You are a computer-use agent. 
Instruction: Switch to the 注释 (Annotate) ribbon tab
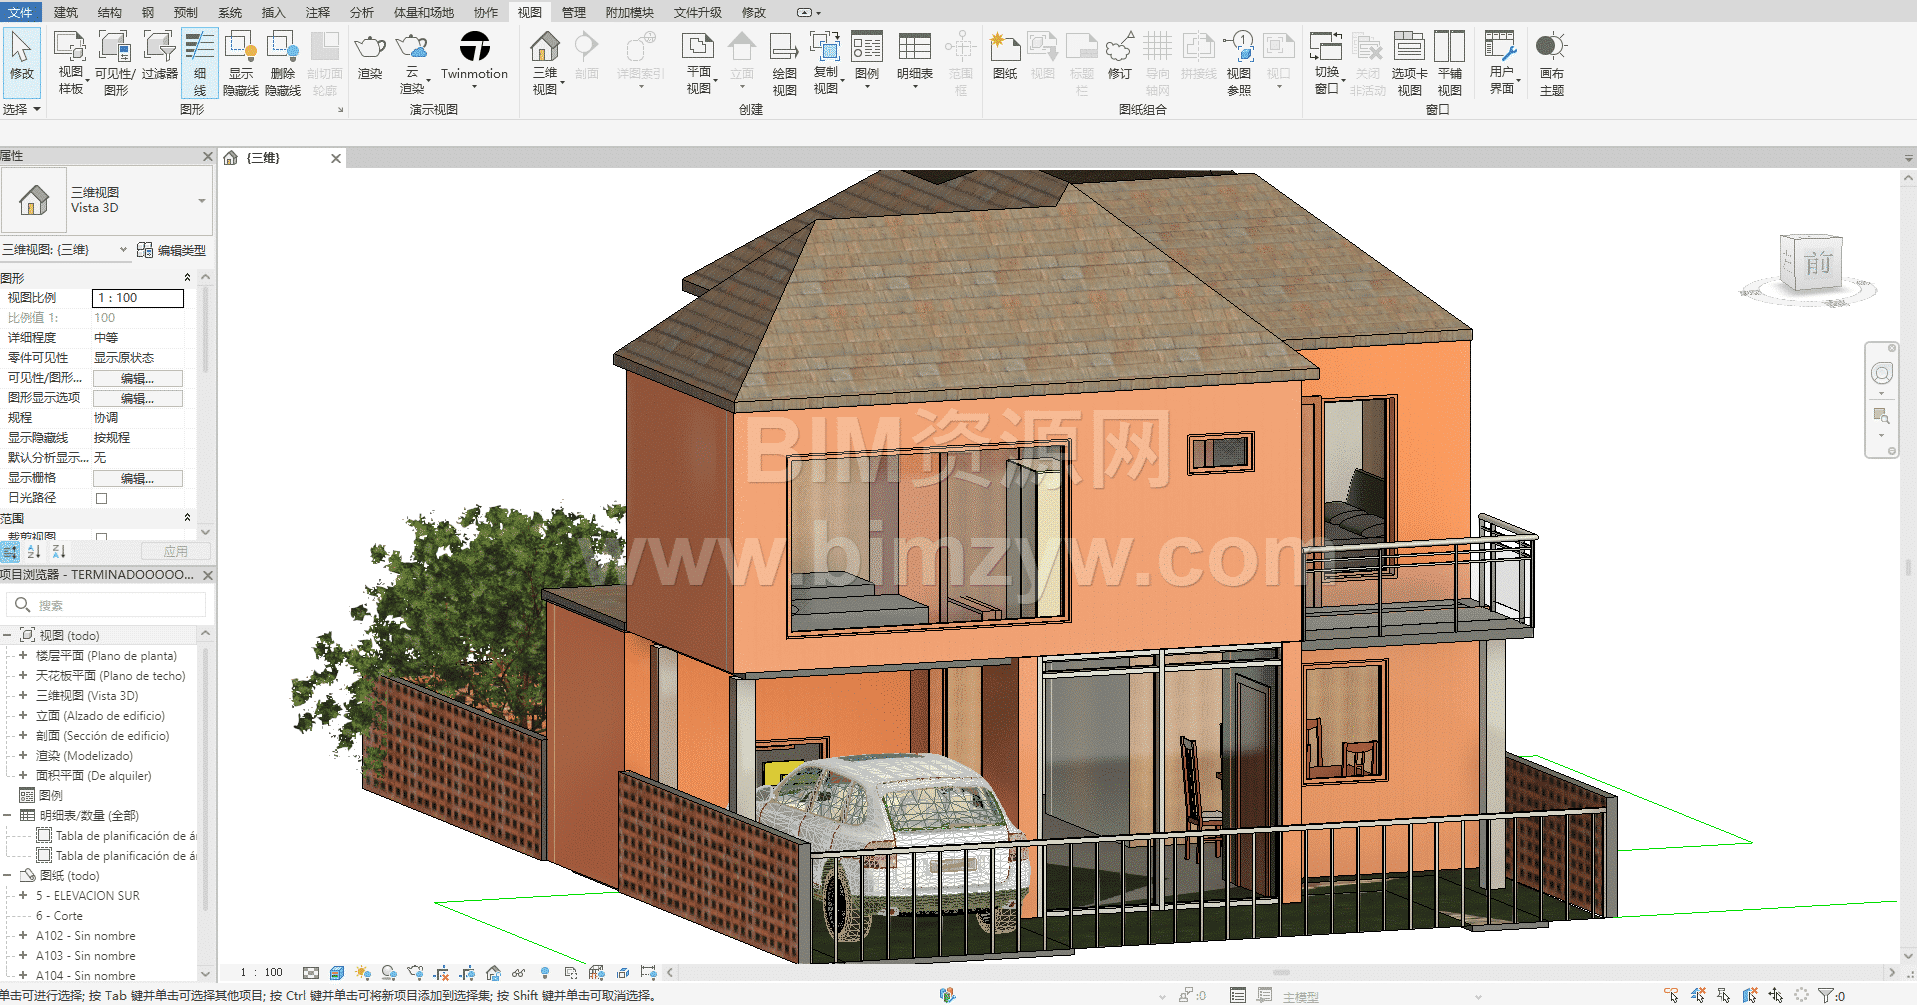[x=318, y=12]
